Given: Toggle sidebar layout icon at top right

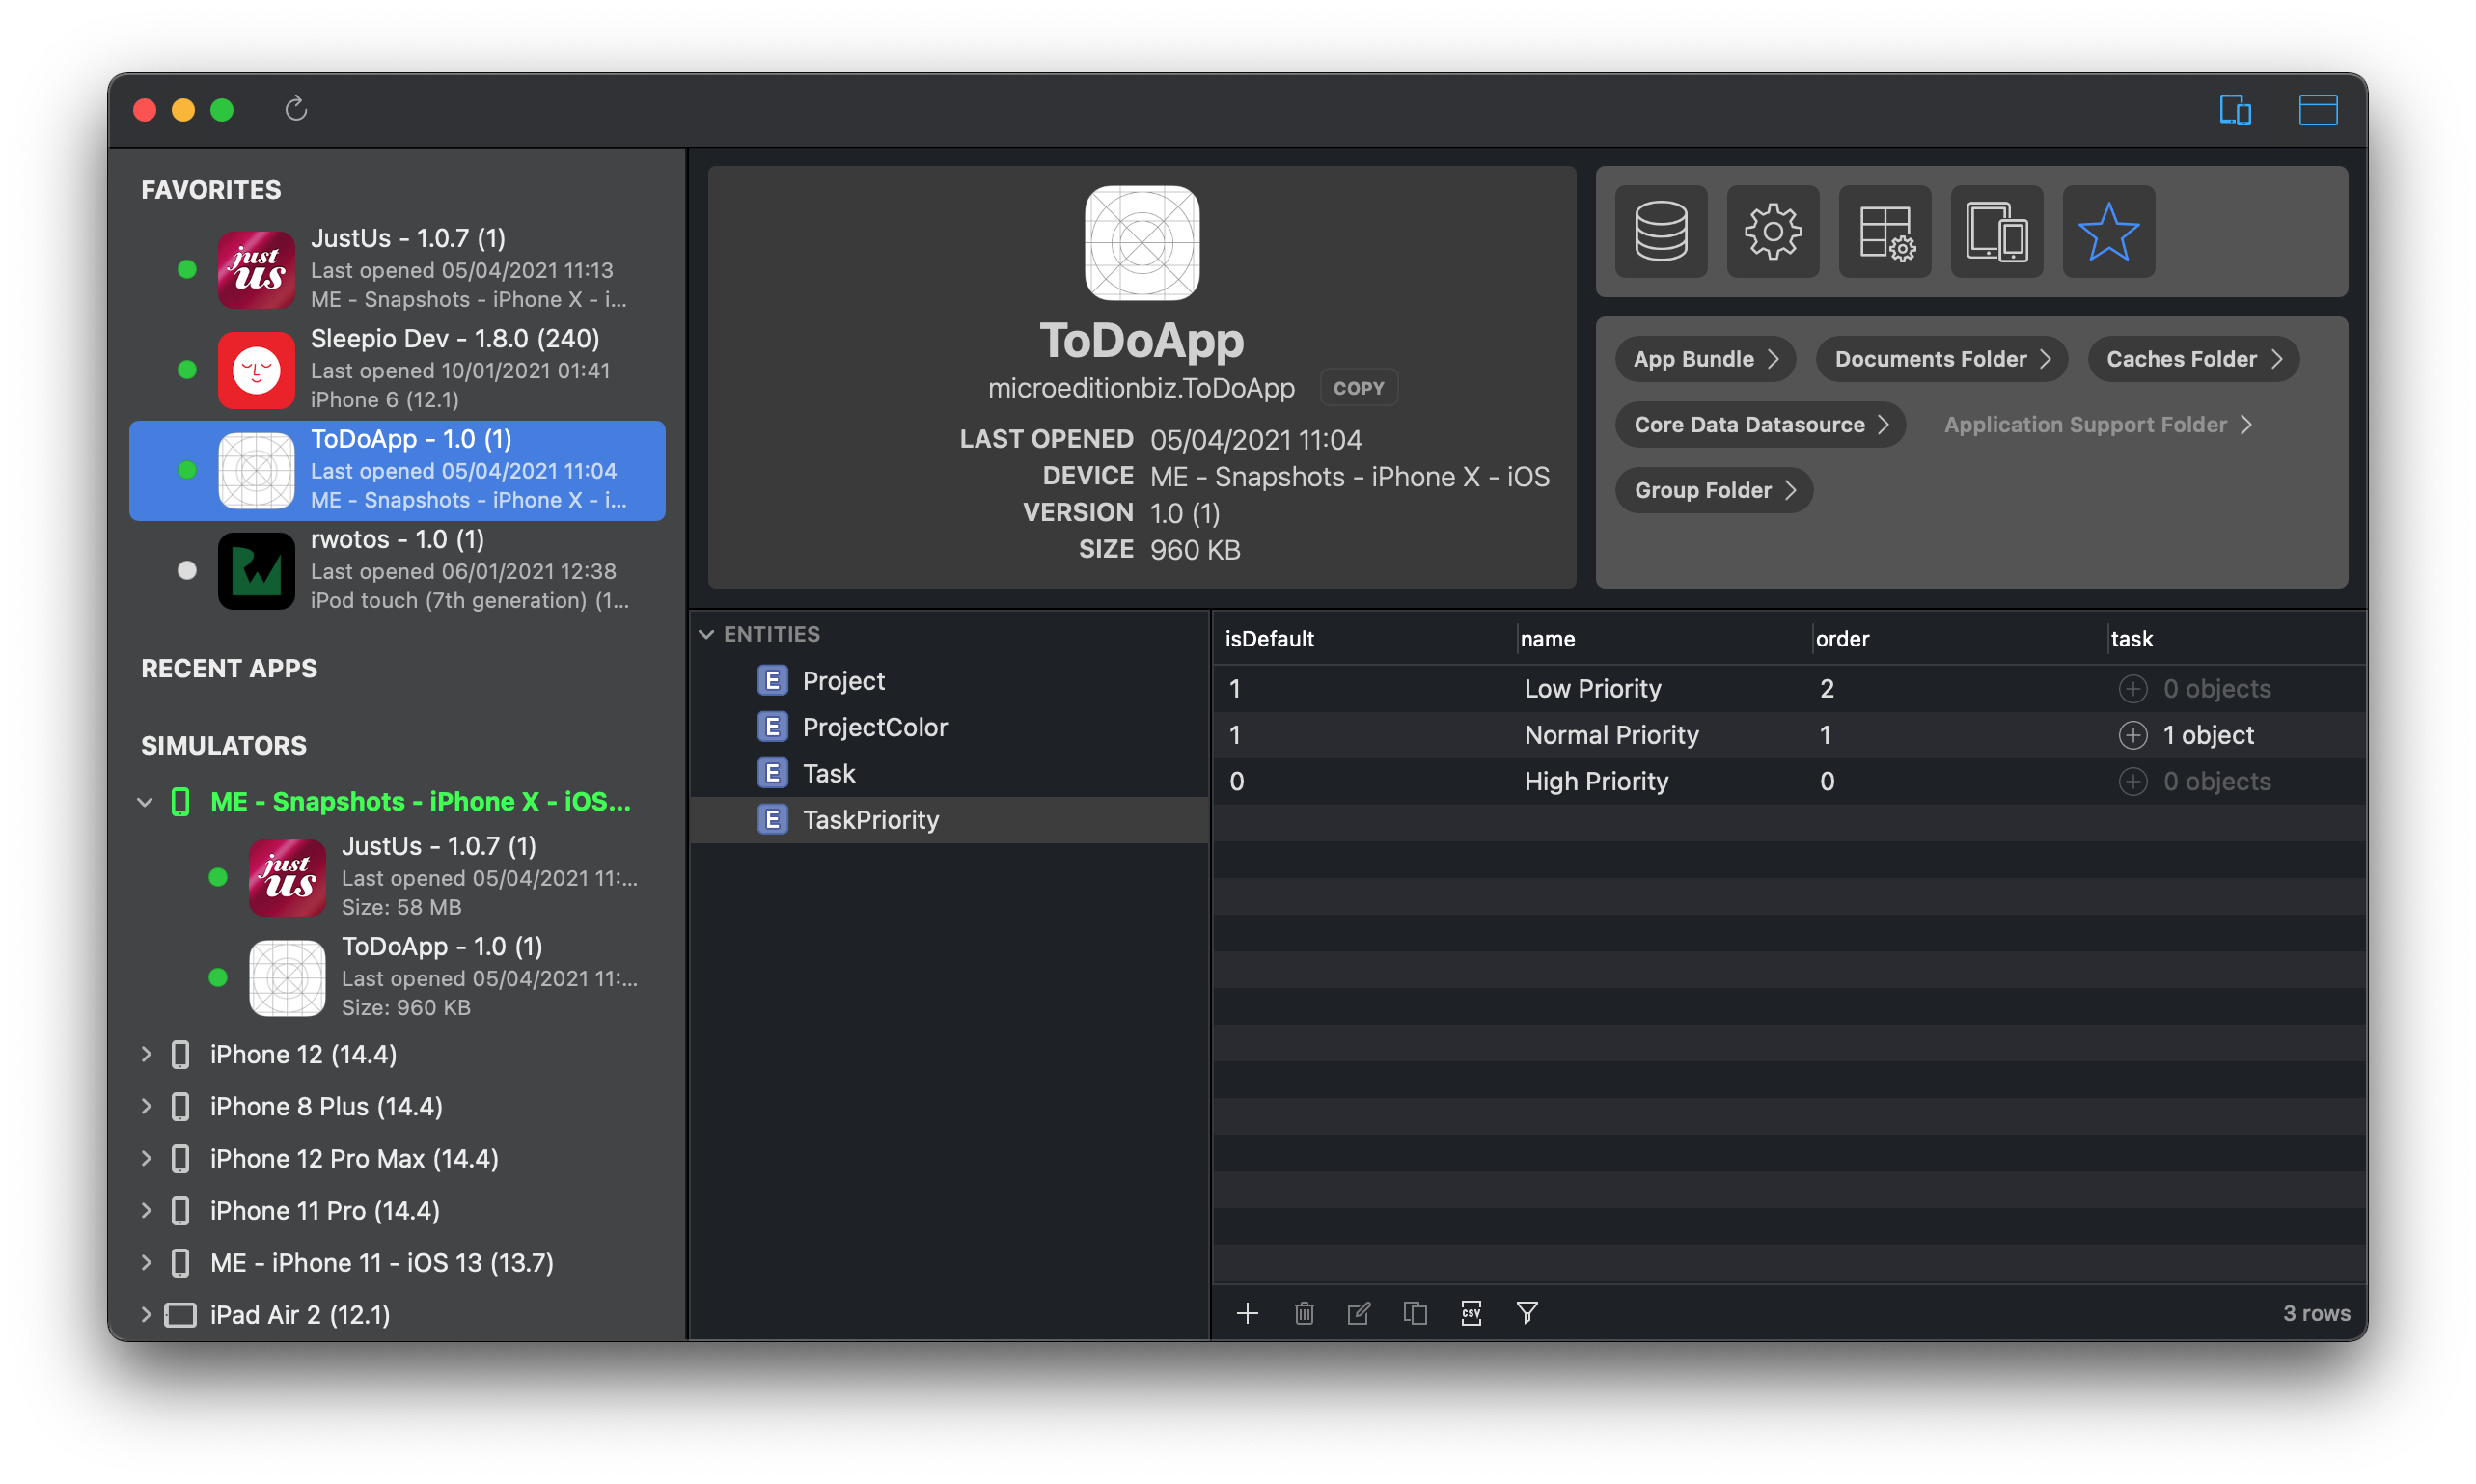Looking at the screenshot, I should [x=2235, y=109].
